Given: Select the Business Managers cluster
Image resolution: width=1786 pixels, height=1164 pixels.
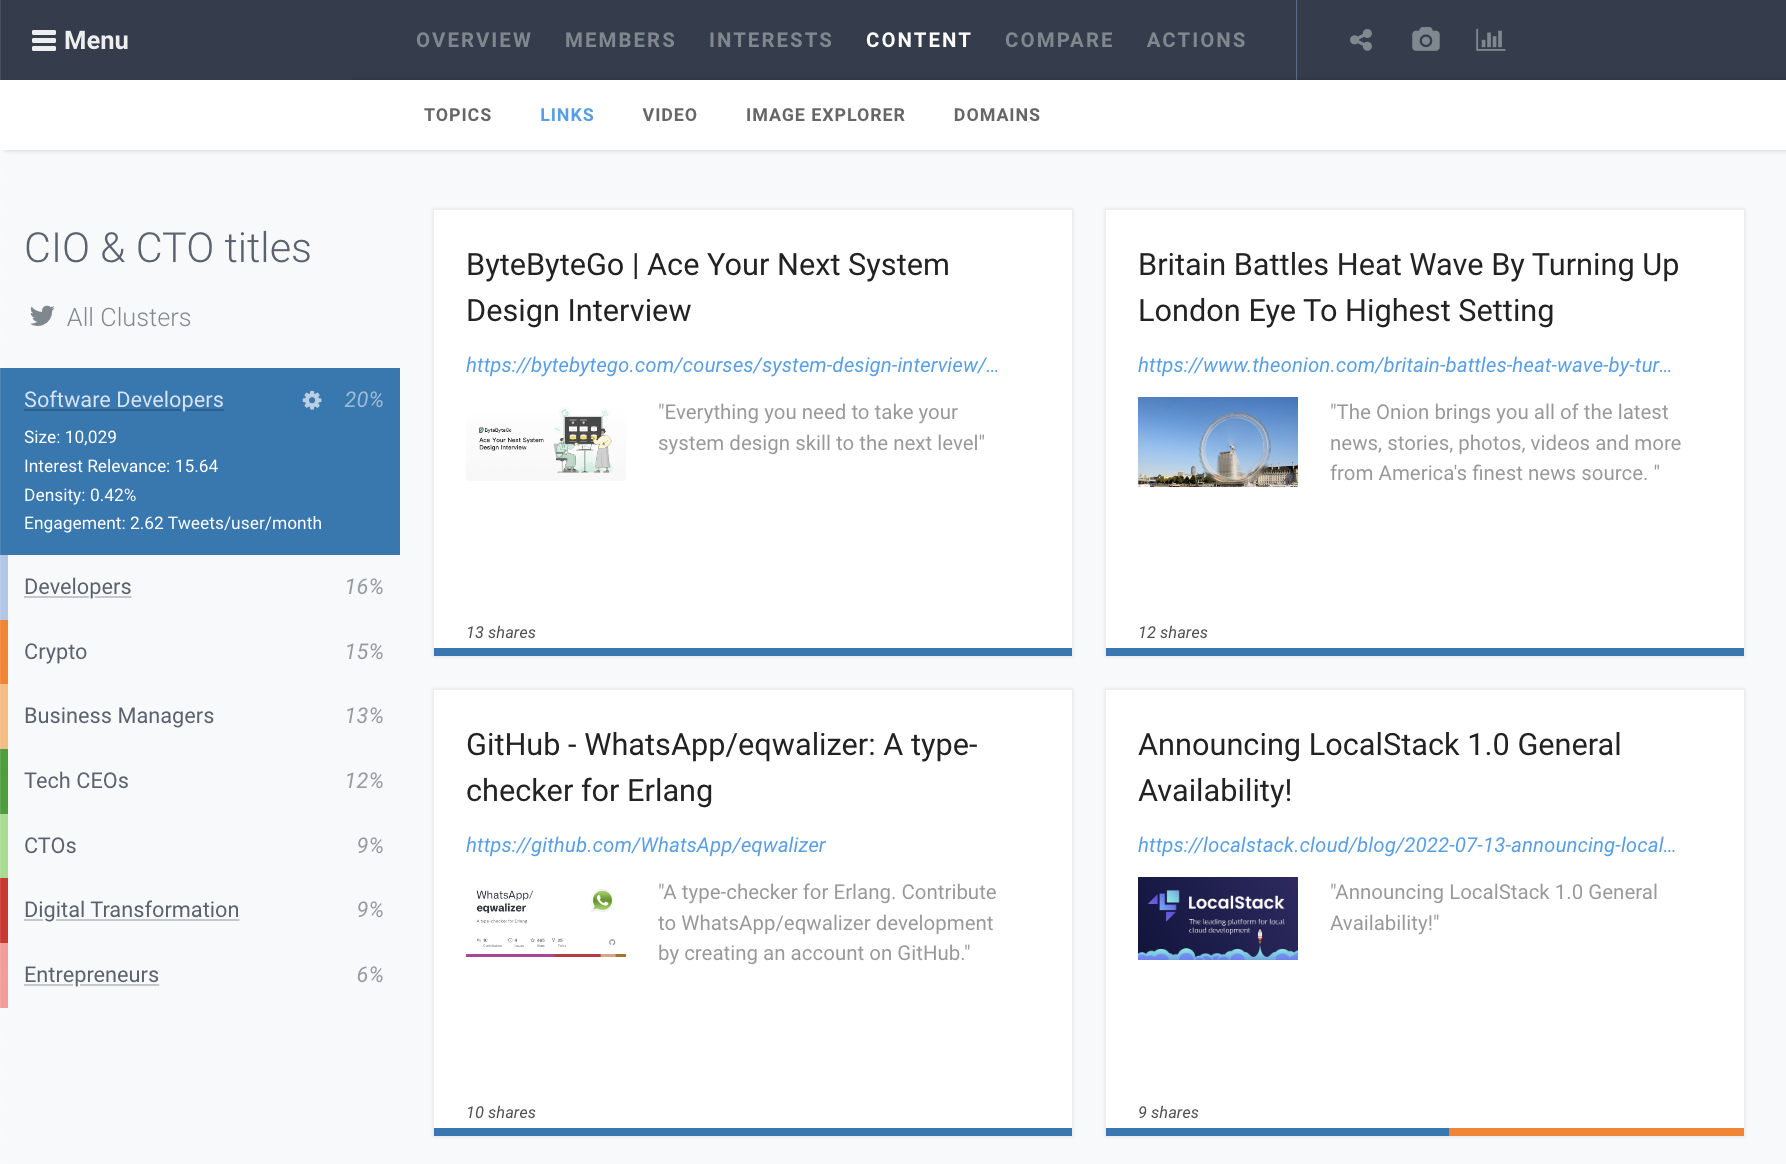Looking at the screenshot, I should click(x=119, y=716).
